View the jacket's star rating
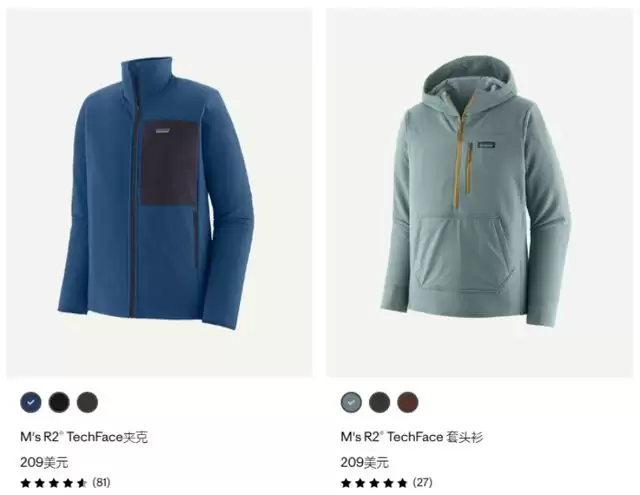Viewport: 640px width, 495px height. pos(54,483)
